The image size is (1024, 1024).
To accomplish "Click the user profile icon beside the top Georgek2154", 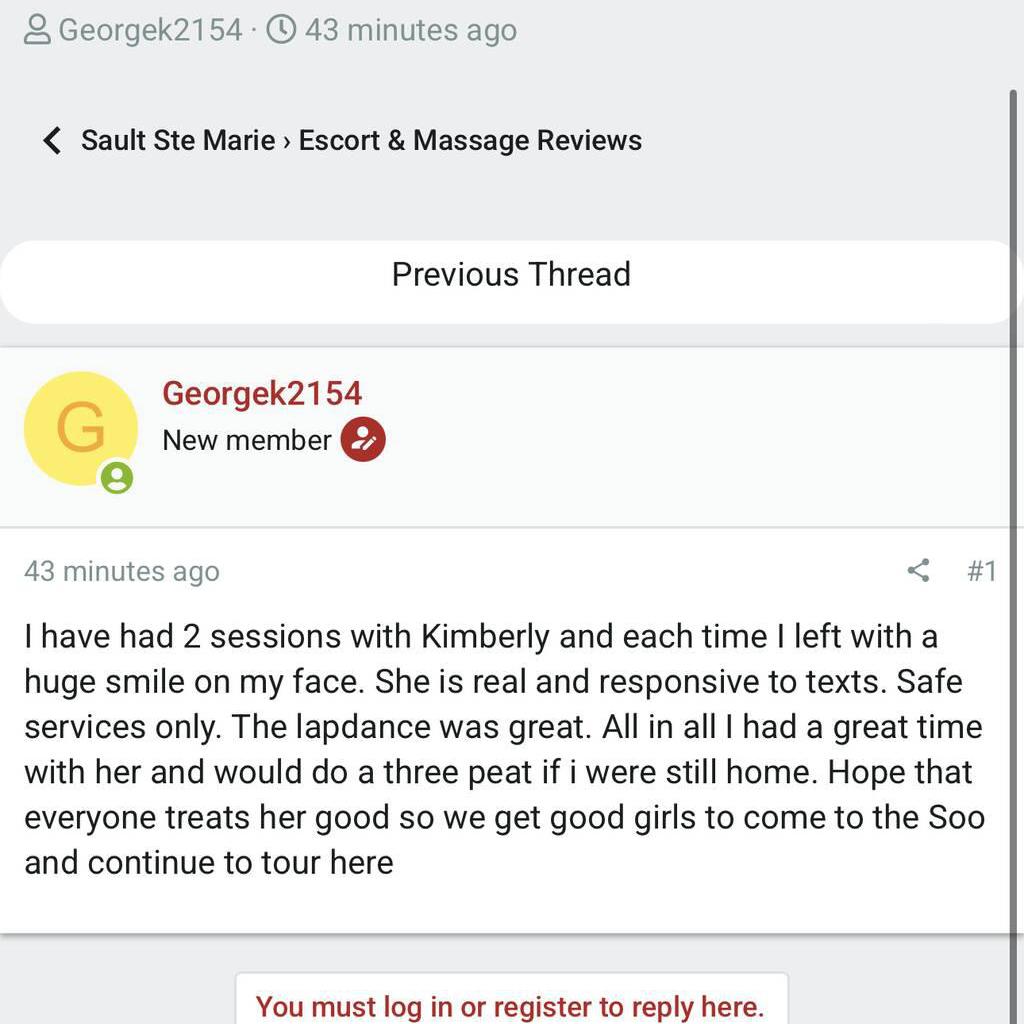I will pos(37,31).
